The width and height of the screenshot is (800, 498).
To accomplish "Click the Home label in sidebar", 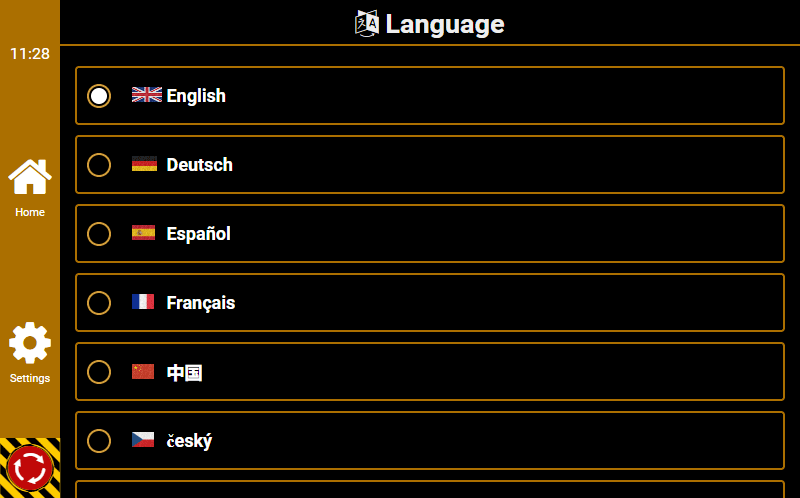I will (x=30, y=212).
